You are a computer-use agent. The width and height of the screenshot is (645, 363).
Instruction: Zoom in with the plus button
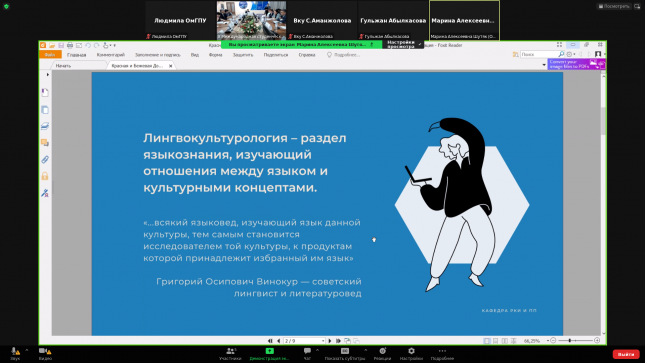click(x=597, y=341)
